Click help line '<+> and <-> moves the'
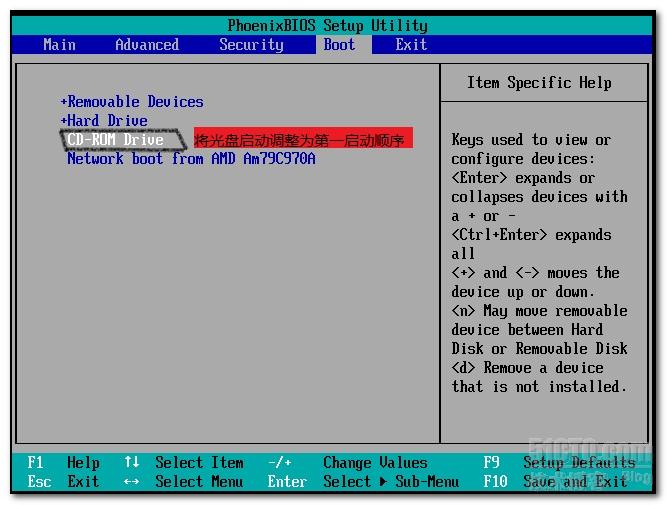667x505 pixels. click(536, 273)
